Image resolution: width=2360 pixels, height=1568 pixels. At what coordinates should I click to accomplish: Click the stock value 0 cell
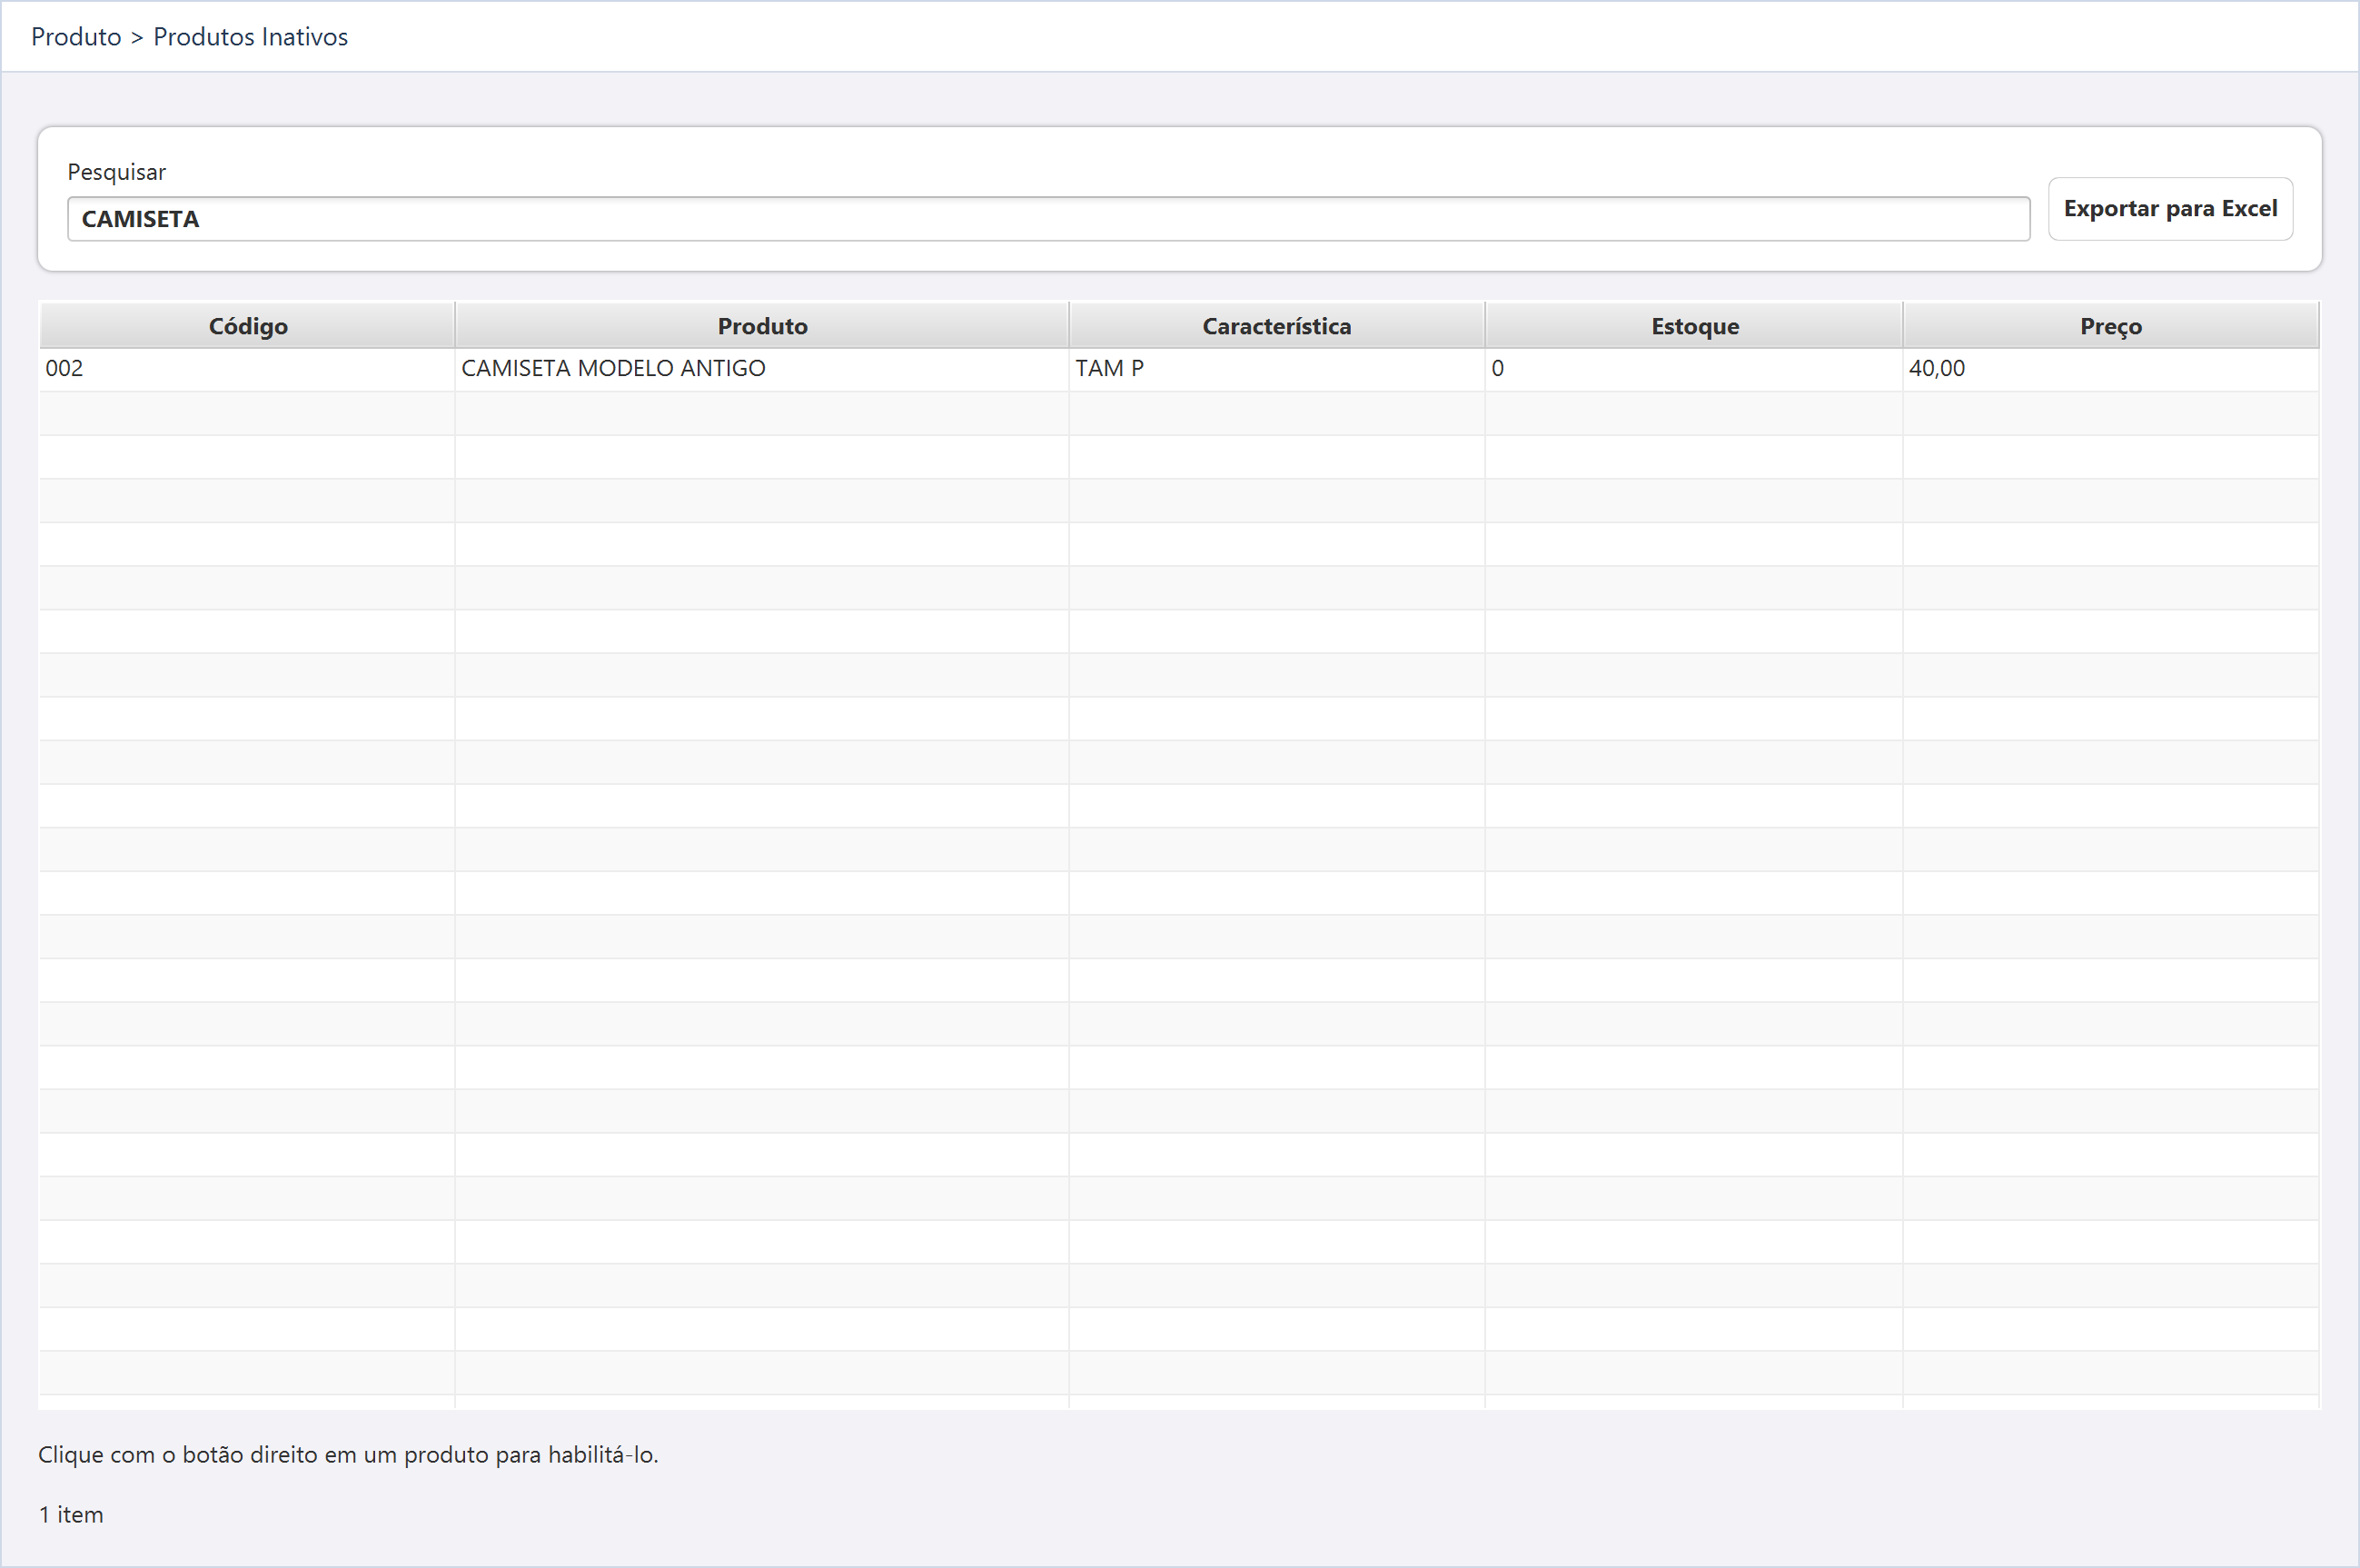1694,369
